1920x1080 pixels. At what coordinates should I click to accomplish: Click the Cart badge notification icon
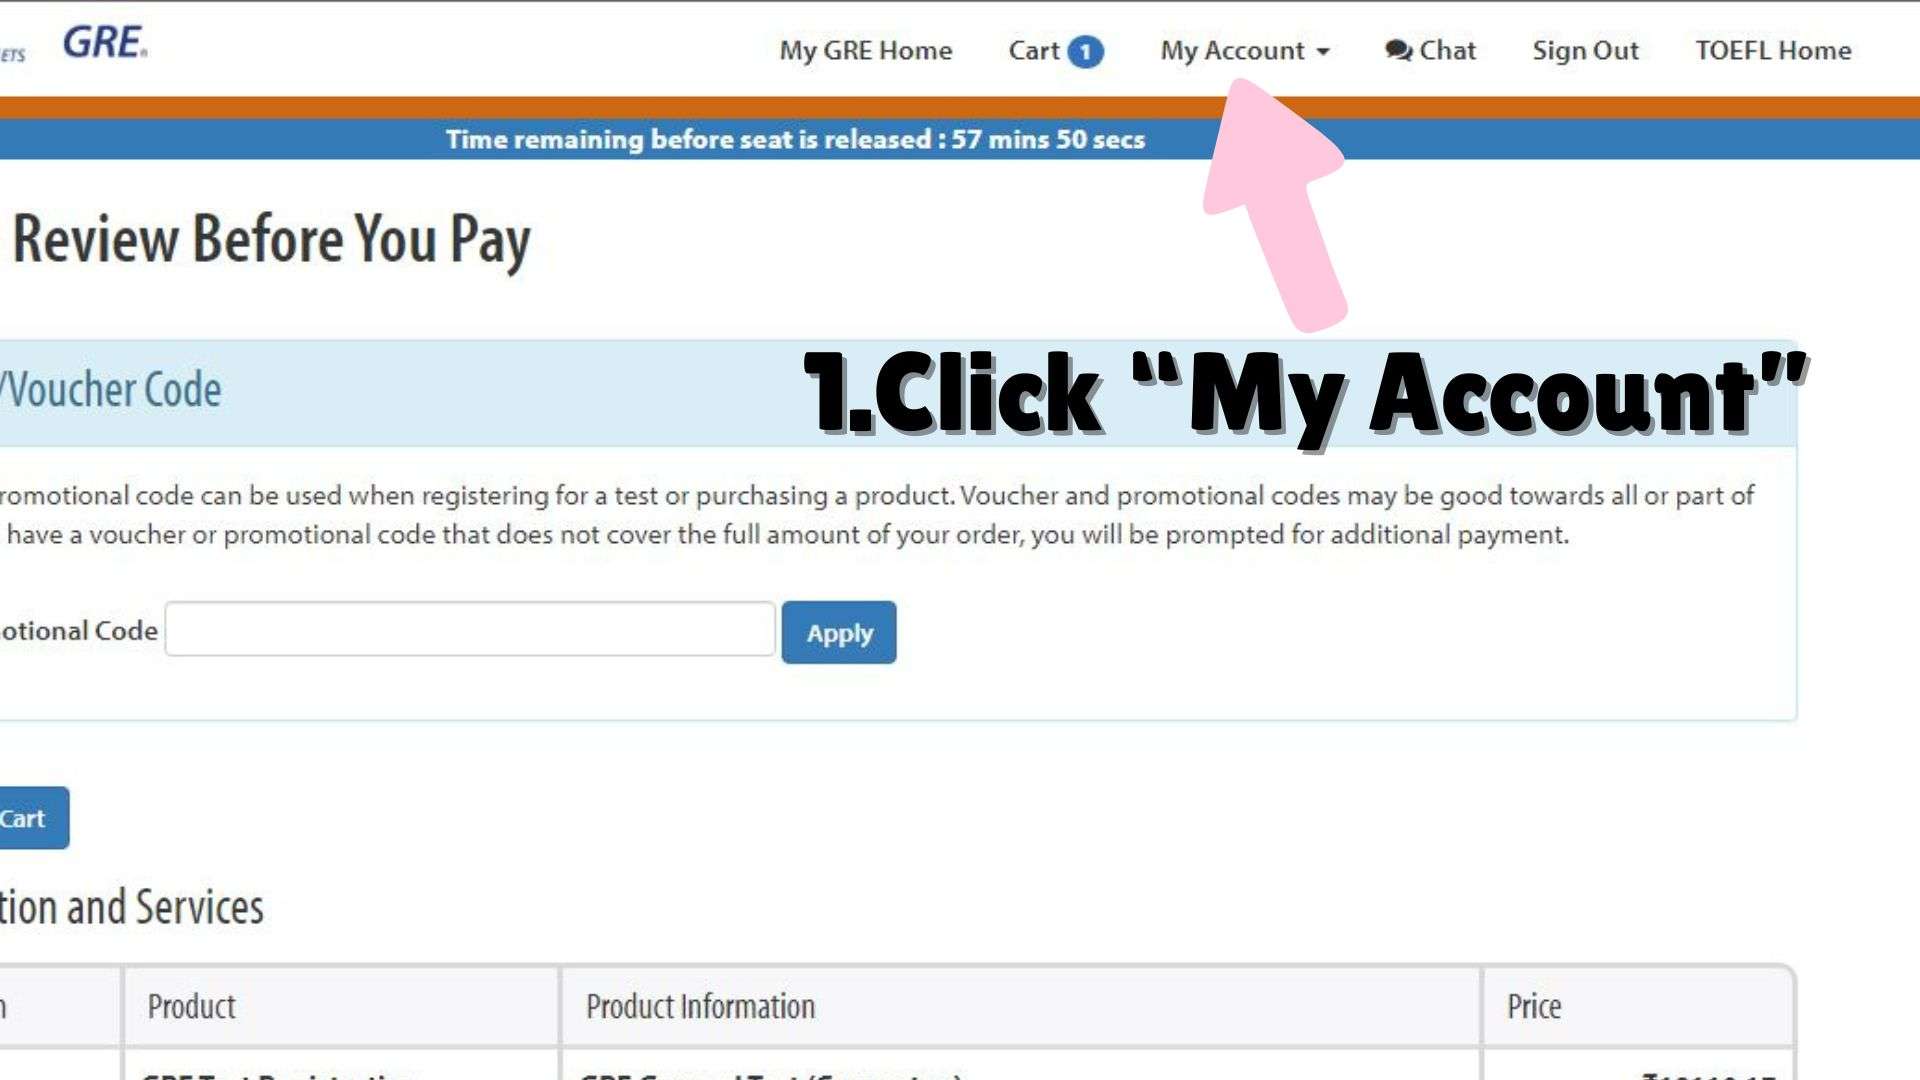1087,50
